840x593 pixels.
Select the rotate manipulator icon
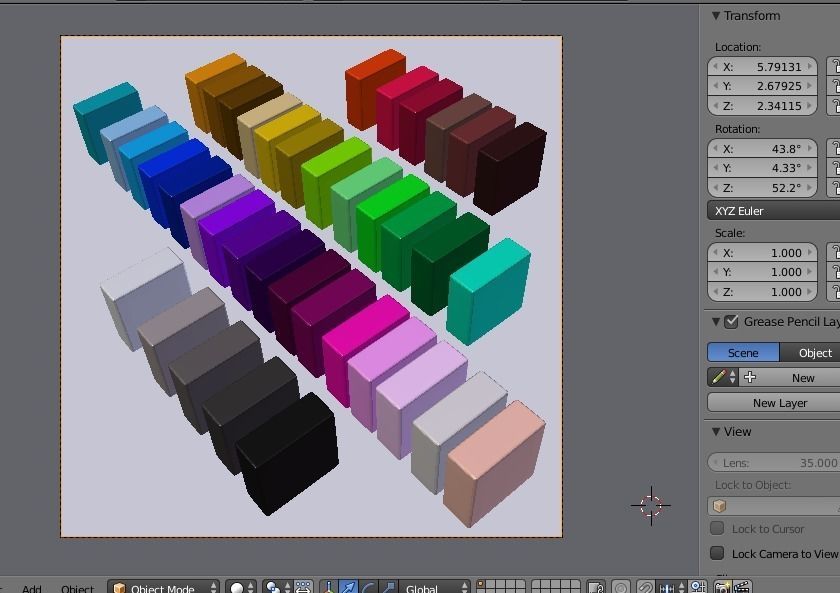[x=366, y=587]
